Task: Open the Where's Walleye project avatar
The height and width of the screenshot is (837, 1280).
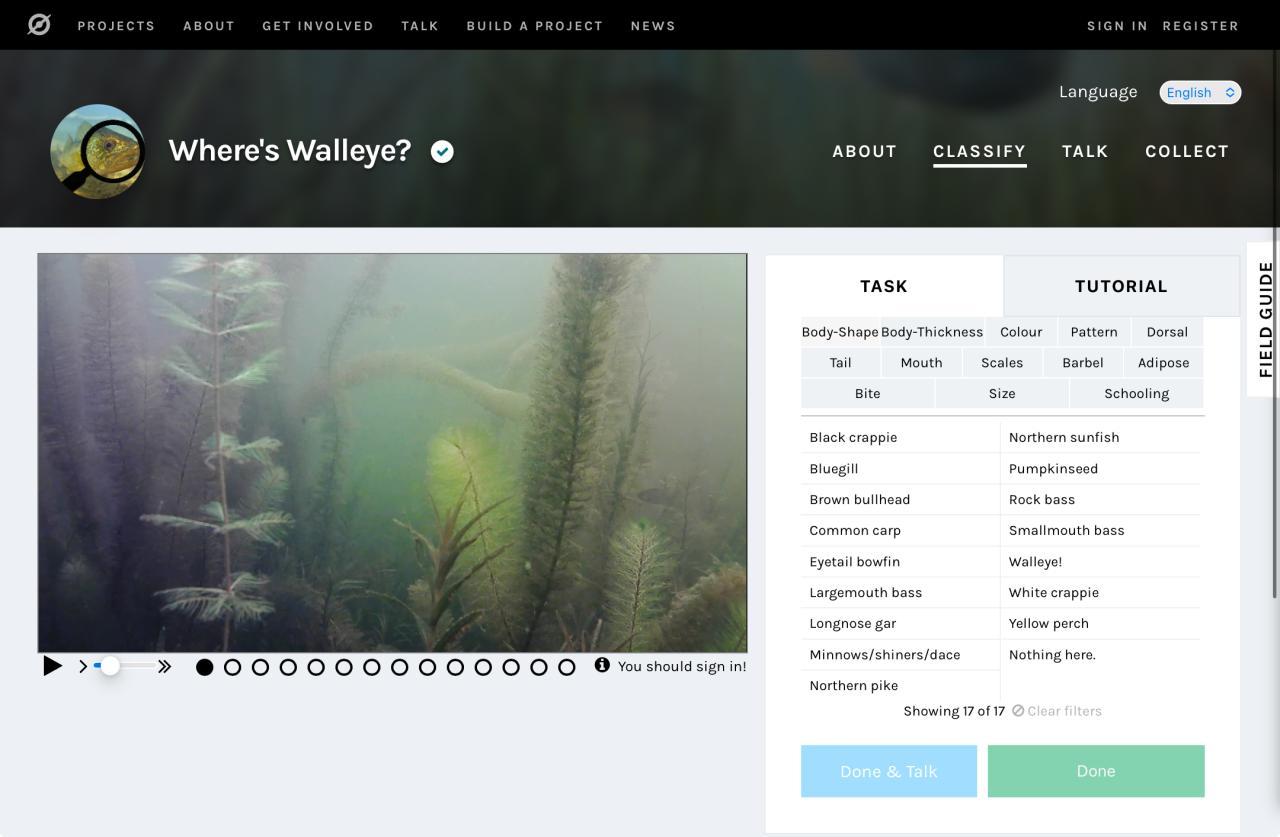Action: [98, 151]
